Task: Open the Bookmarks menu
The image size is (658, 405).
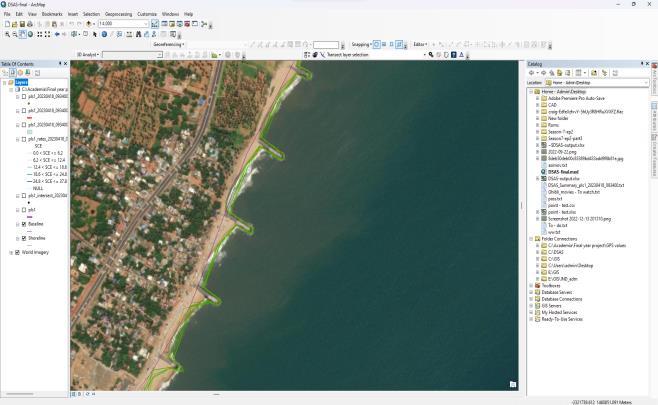Action: tap(52, 14)
